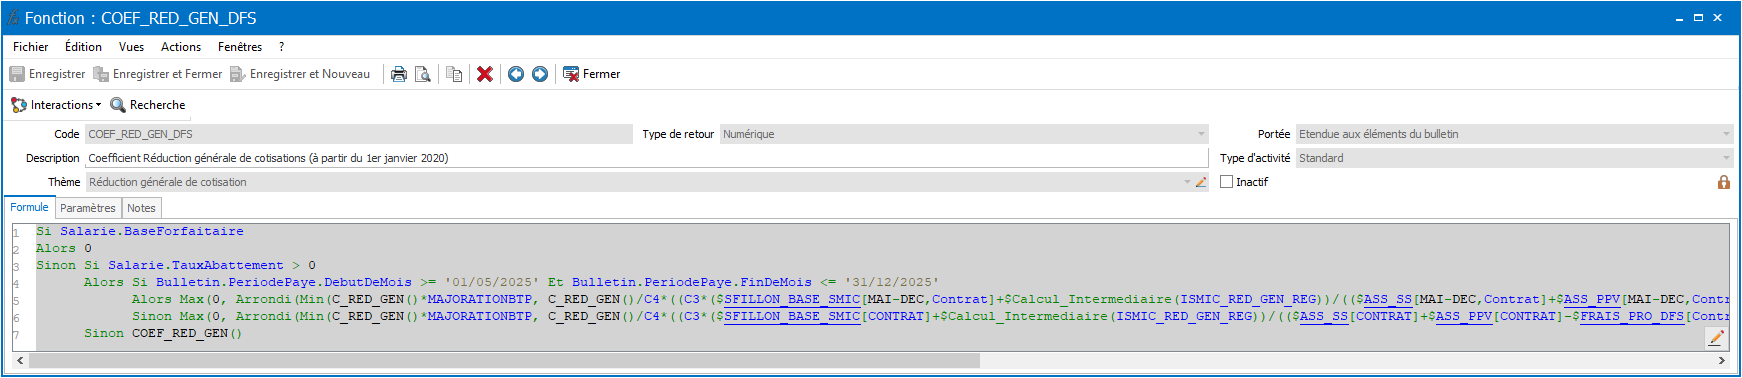
Task: Open print preview with magnifier page icon
Action: (423, 74)
